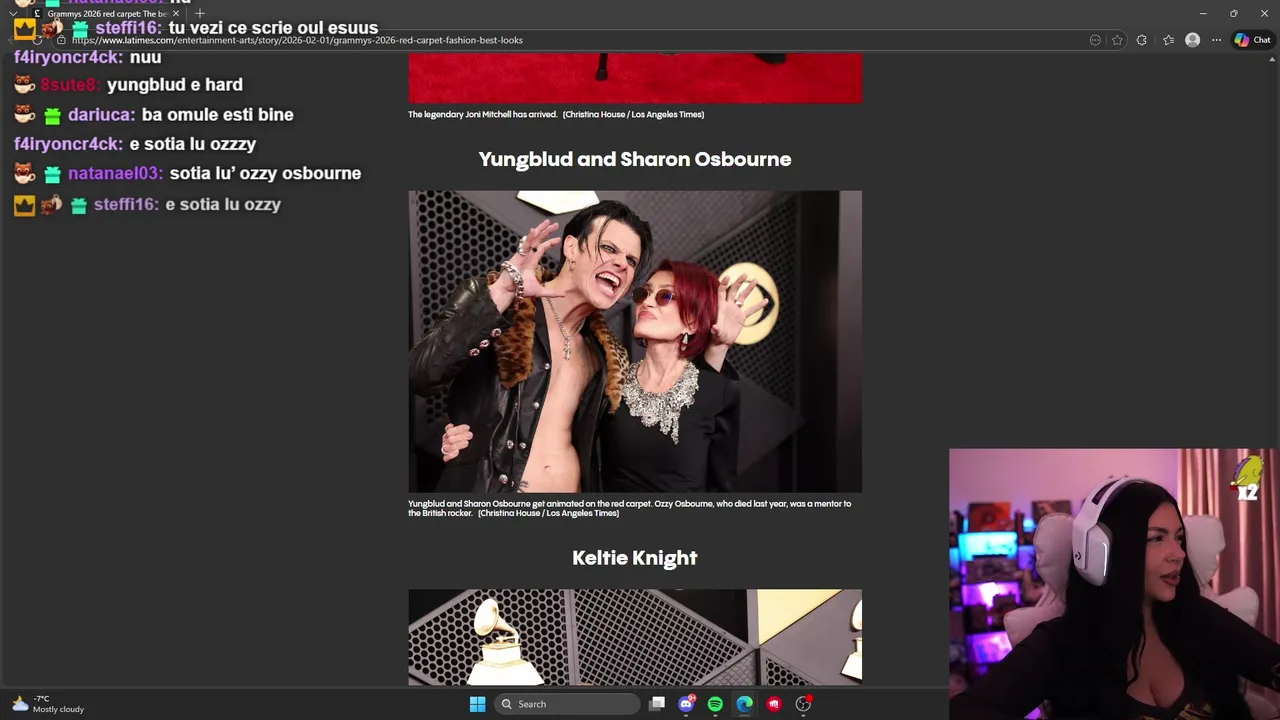Switch to Microsoft Edge on the taskbar
Image resolution: width=1280 pixels, height=720 pixels.
(744, 704)
